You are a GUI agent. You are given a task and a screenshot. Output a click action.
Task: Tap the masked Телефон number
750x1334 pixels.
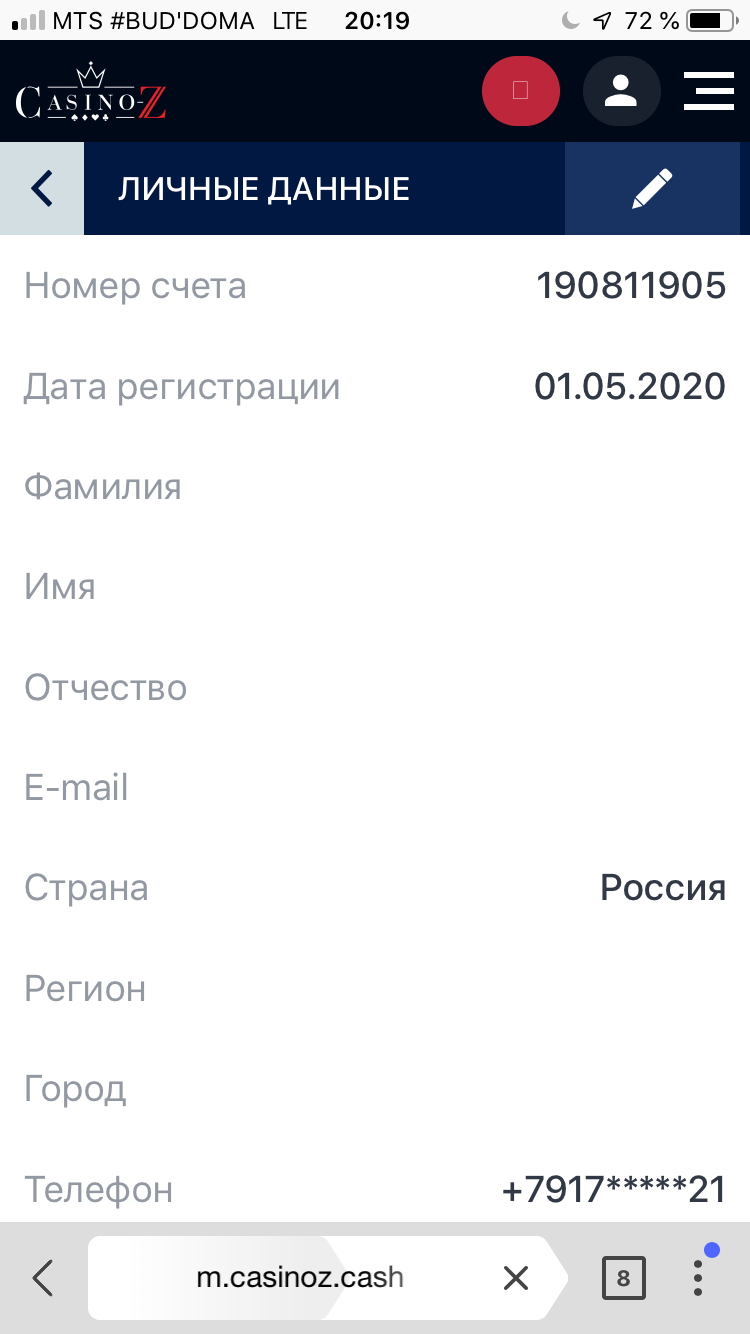point(613,1190)
